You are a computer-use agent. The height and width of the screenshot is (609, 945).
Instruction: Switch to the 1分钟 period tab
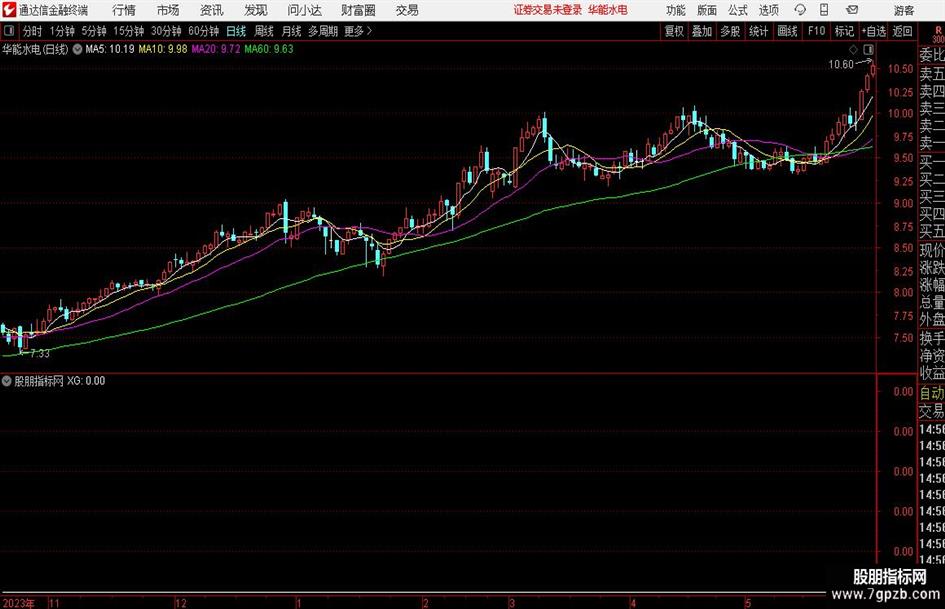click(62, 31)
